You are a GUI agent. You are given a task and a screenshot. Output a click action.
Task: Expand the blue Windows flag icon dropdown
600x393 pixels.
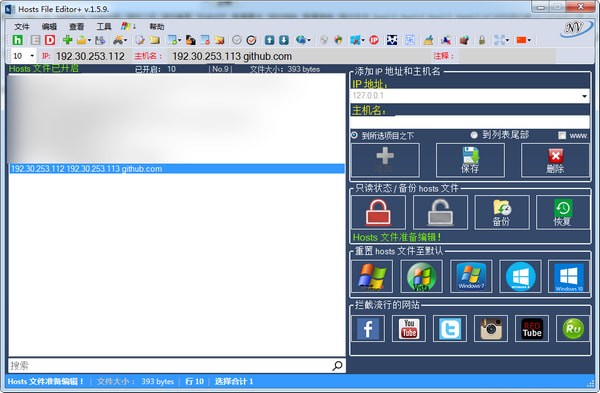tap(363, 40)
